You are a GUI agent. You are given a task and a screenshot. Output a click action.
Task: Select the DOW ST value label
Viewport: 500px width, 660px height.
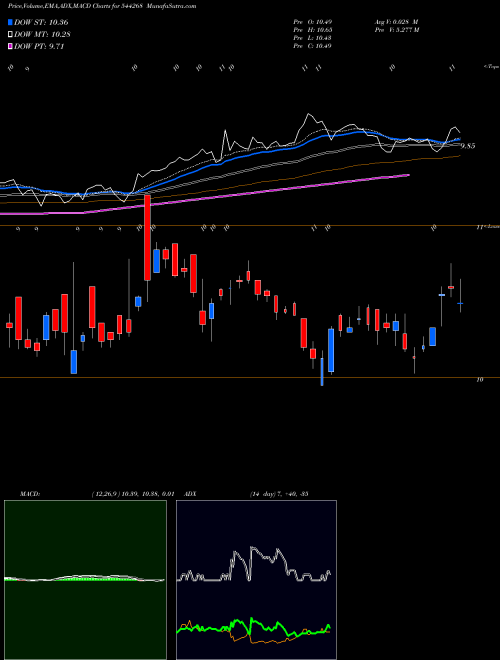click(x=41, y=22)
